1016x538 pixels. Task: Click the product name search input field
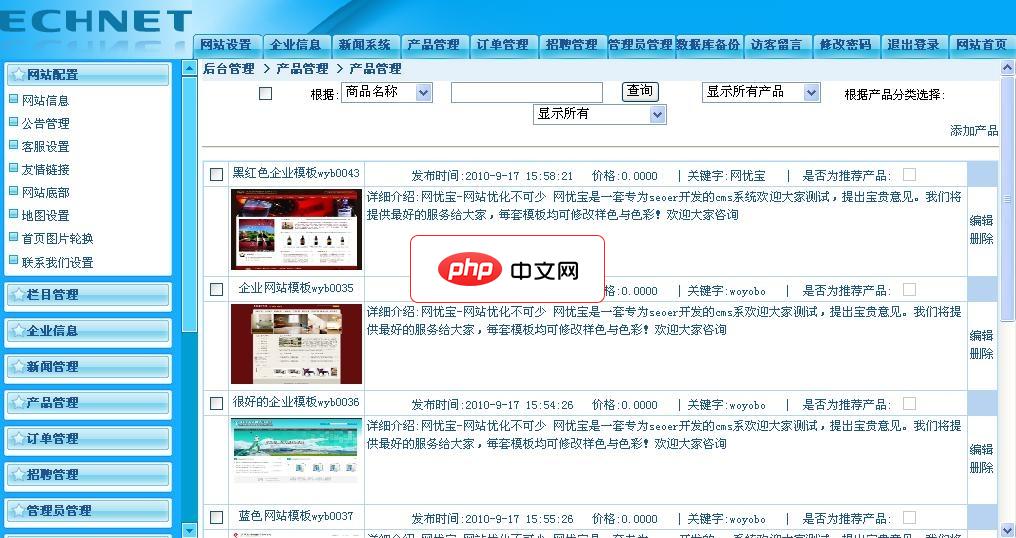(x=526, y=93)
